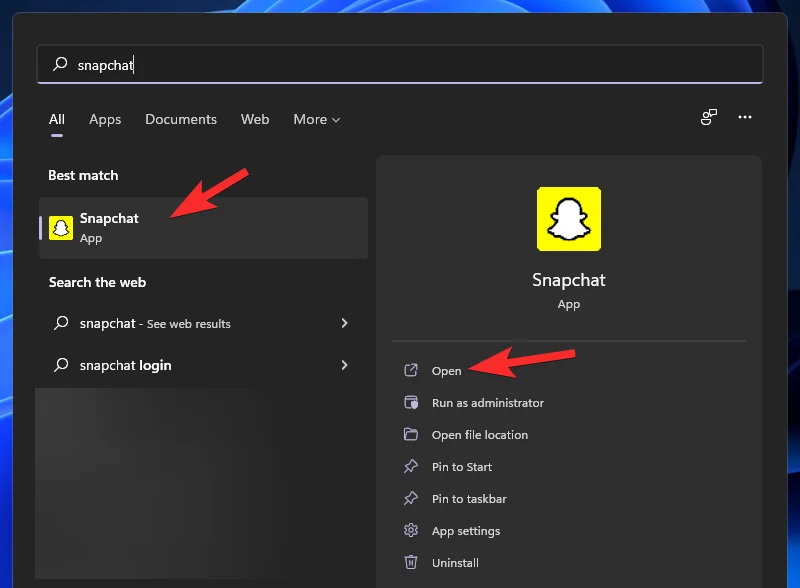Expand the 'snapchat login' web suggestion
This screenshot has height=588, width=800.
(344, 365)
